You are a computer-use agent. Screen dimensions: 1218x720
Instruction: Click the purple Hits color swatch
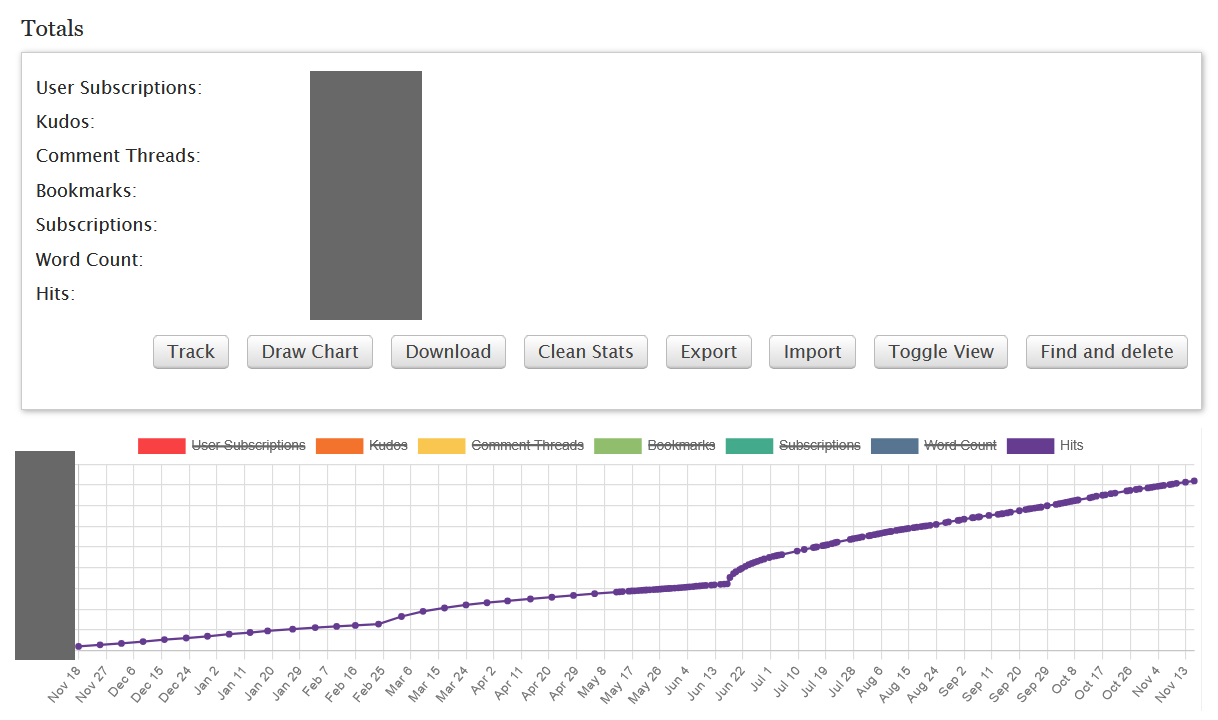pyautogui.click(x=1030, y=445)
